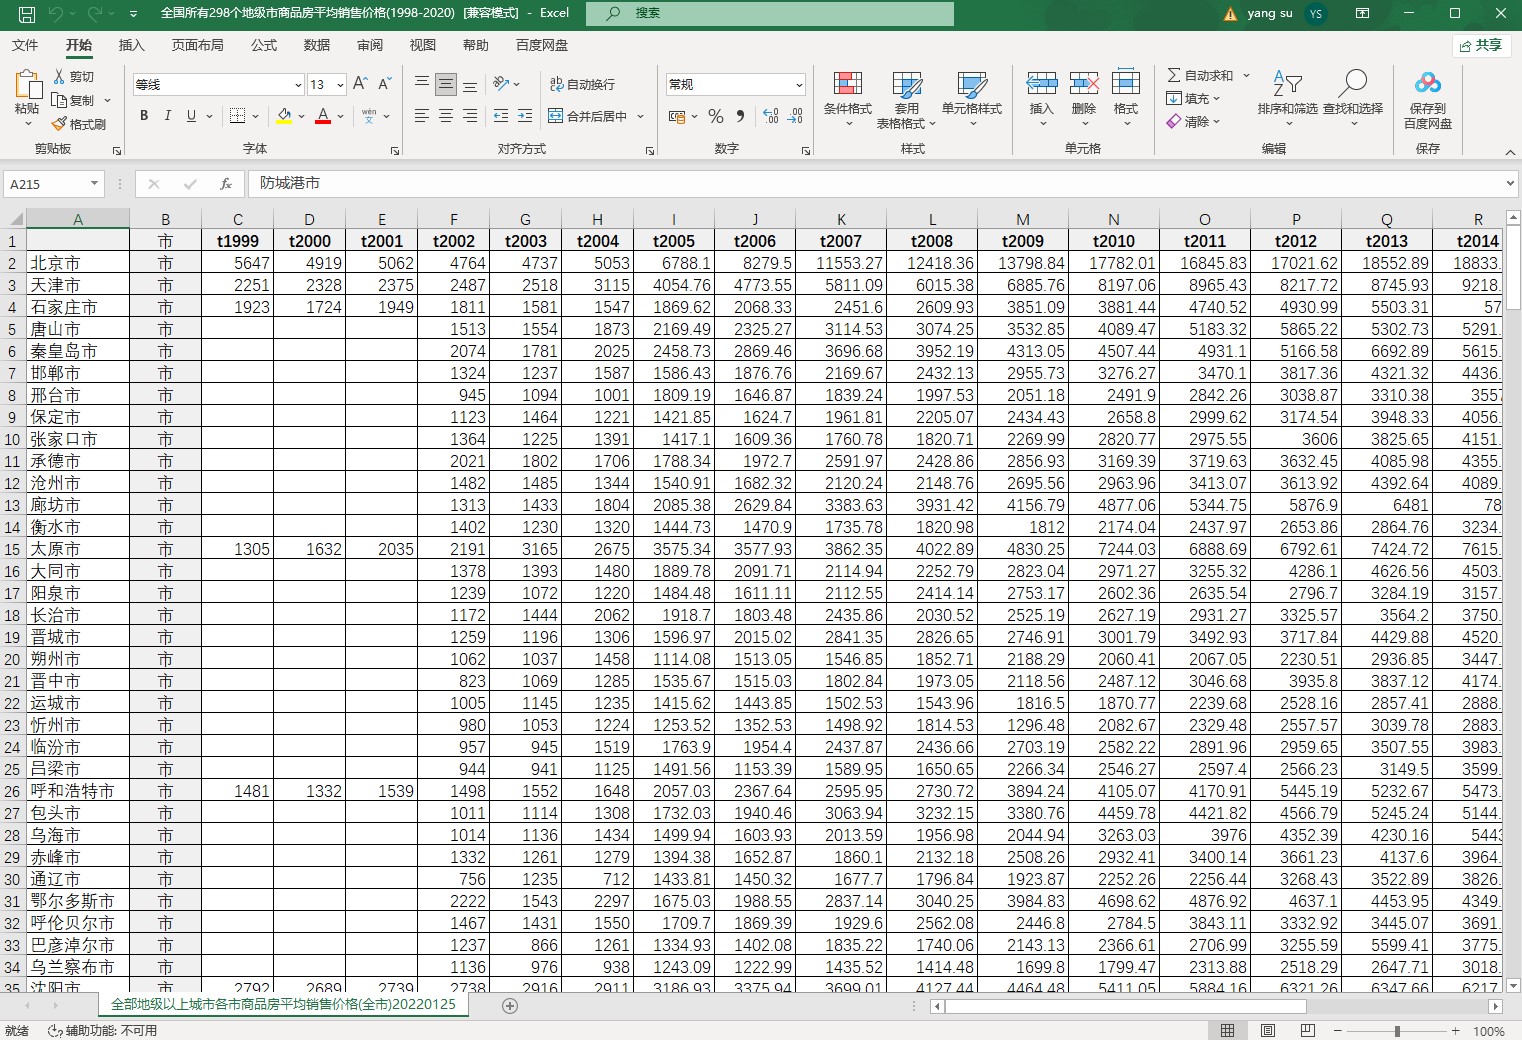Click the Format Painter (格式刷) icon
This screenshot has width=1522, height=1040.
coord(61,124)
